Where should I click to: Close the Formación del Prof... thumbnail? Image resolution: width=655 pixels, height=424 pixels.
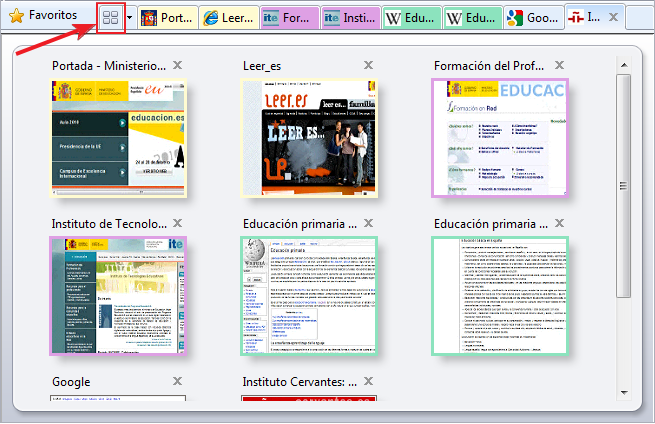point(559,65)
